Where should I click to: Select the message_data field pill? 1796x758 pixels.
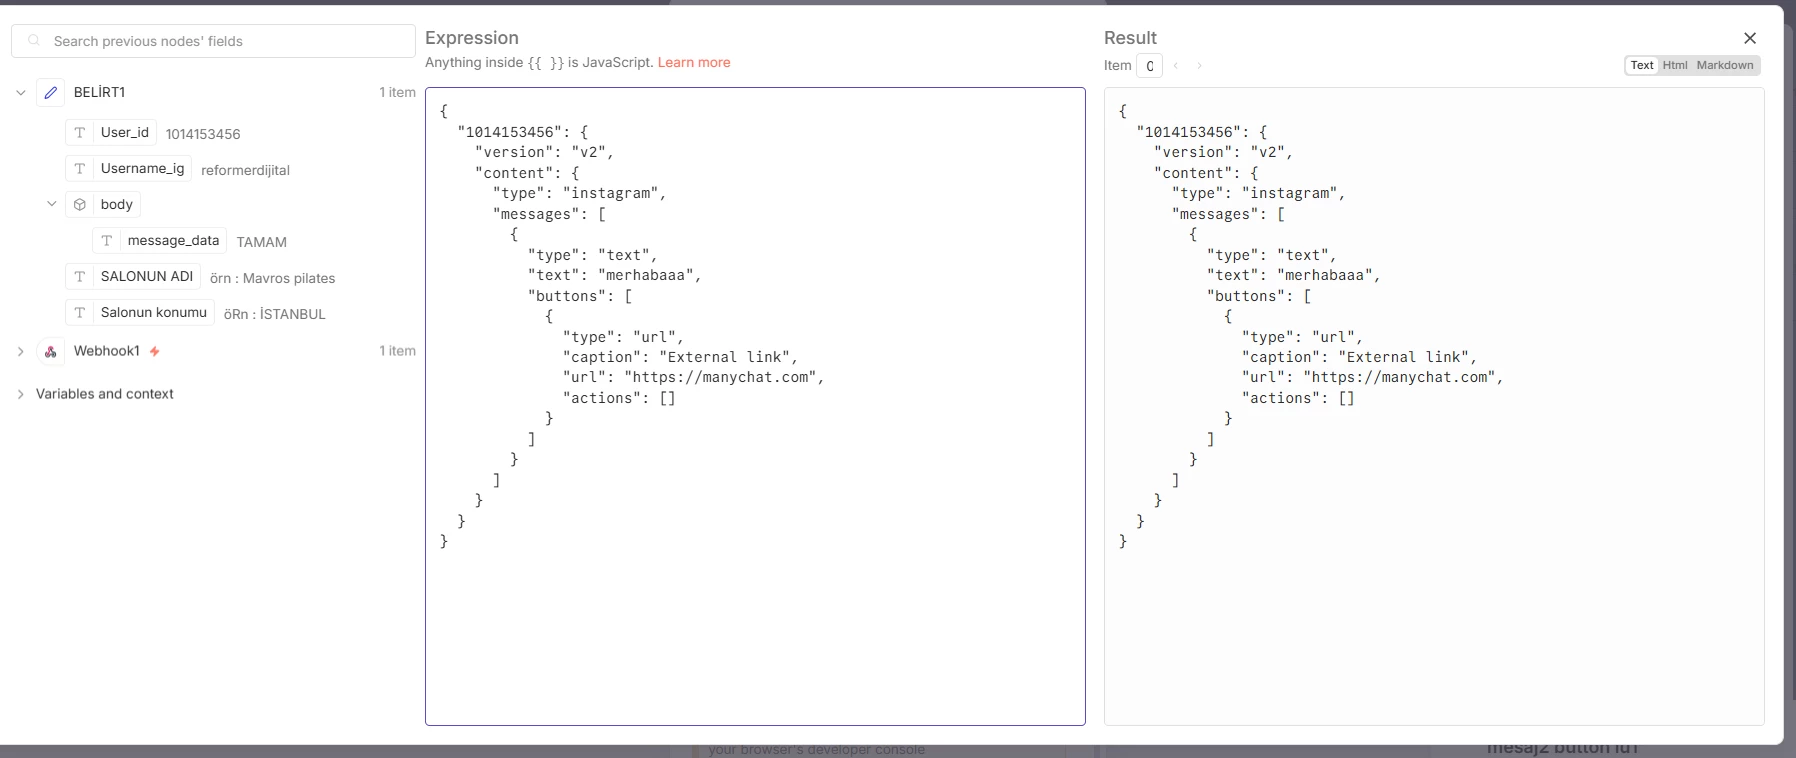click(160, 241)
